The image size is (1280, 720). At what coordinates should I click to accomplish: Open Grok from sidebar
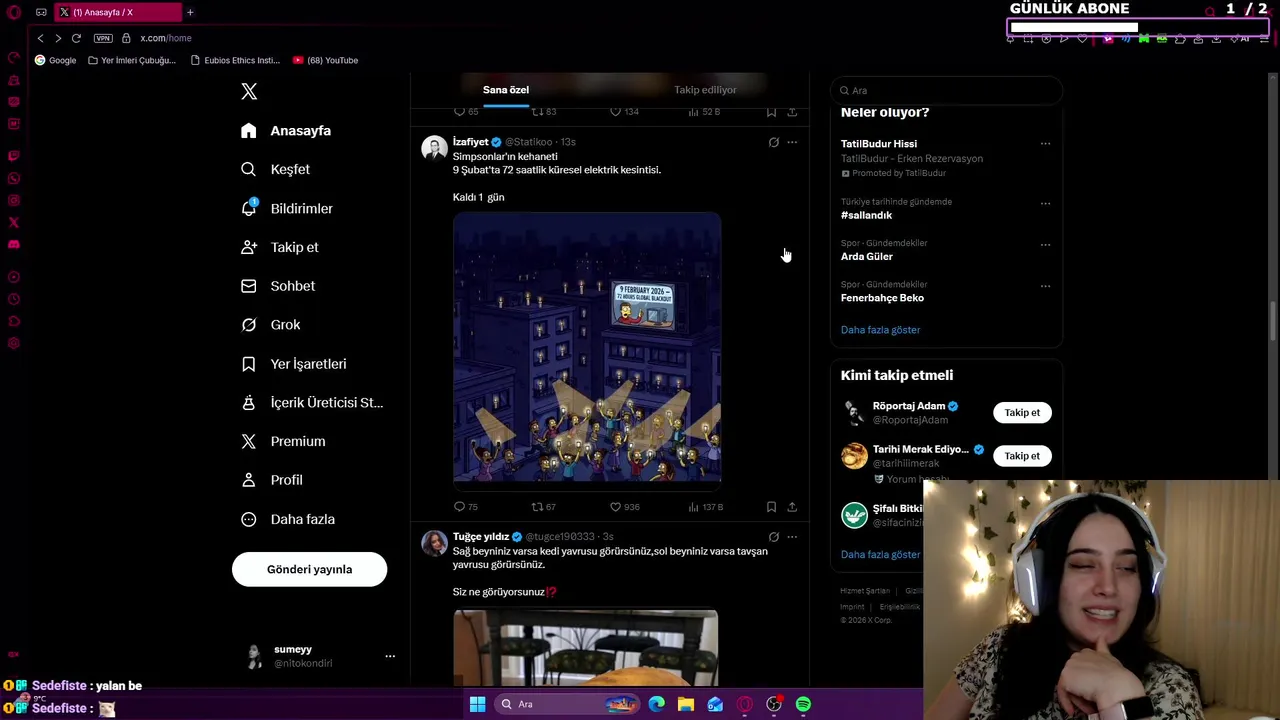pyautogui.click(x=271, y=325)
